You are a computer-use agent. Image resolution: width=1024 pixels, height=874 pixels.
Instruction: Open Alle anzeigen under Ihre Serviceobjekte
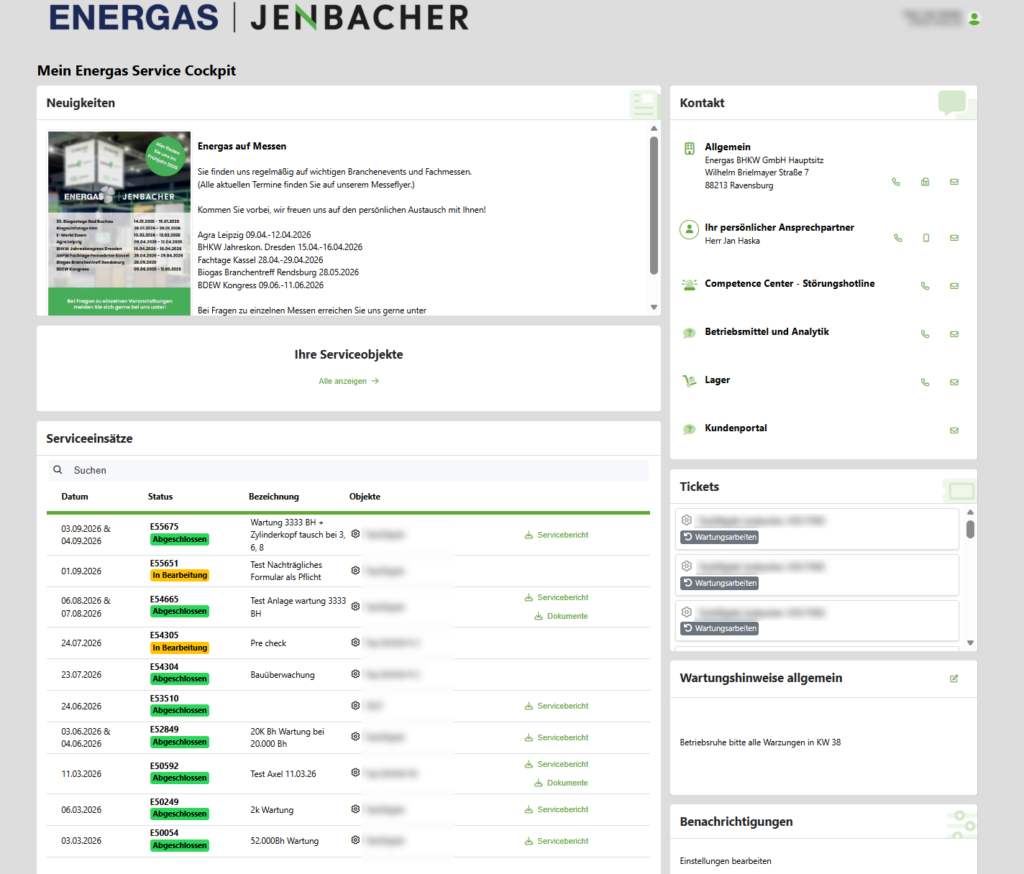tap(349, 381)
